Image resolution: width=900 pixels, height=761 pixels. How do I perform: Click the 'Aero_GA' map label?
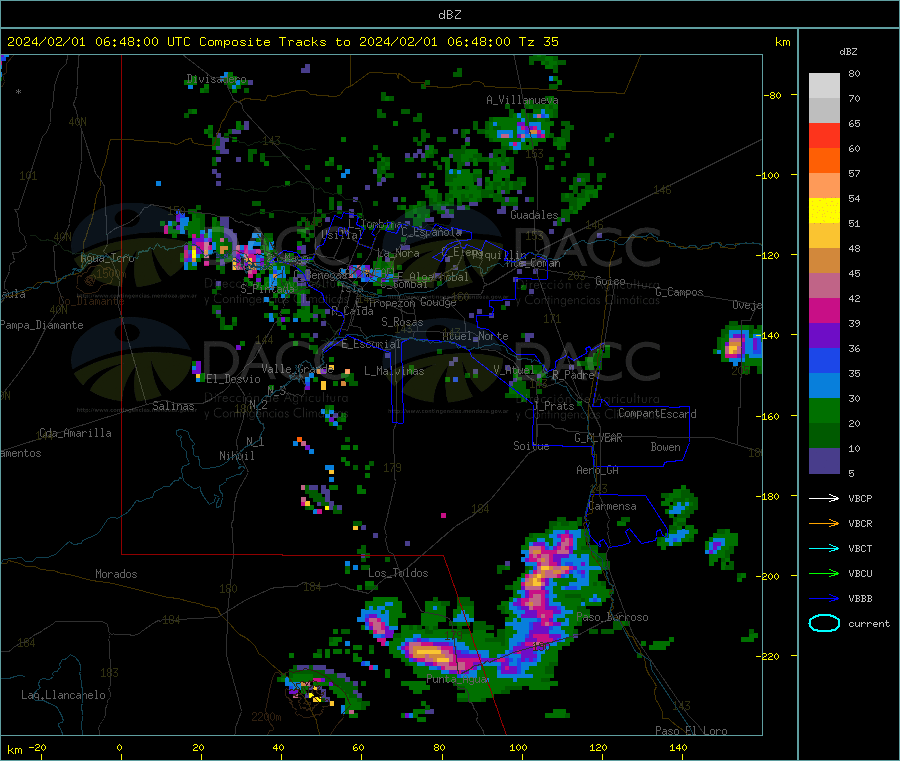click(x=598, y=470)
